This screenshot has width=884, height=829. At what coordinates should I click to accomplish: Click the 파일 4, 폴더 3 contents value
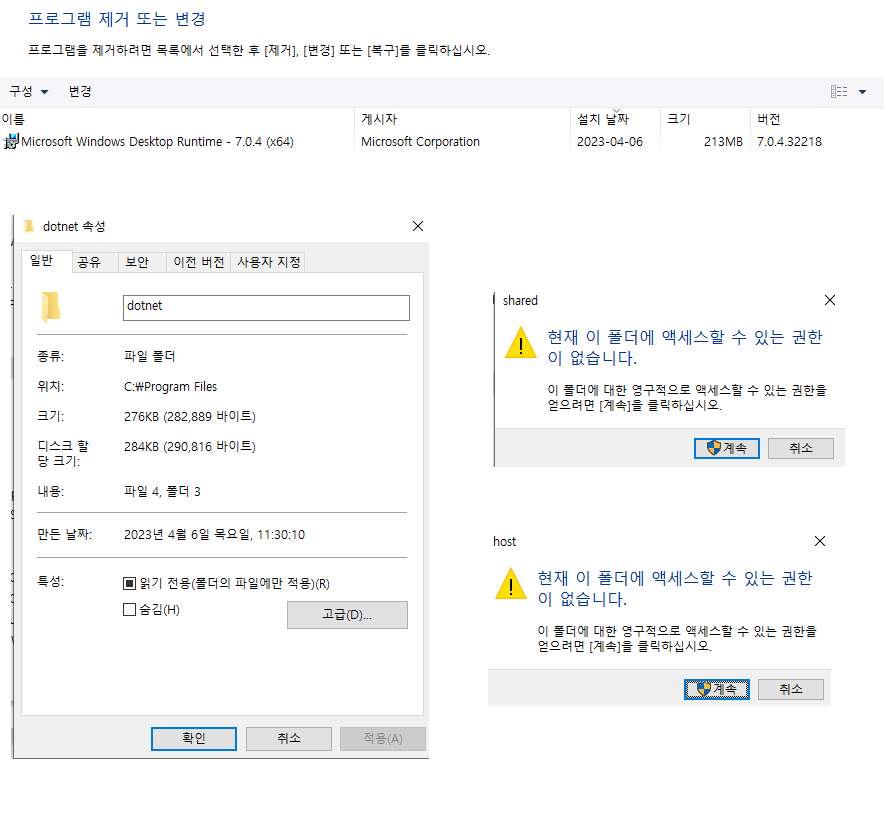point(162,491)
